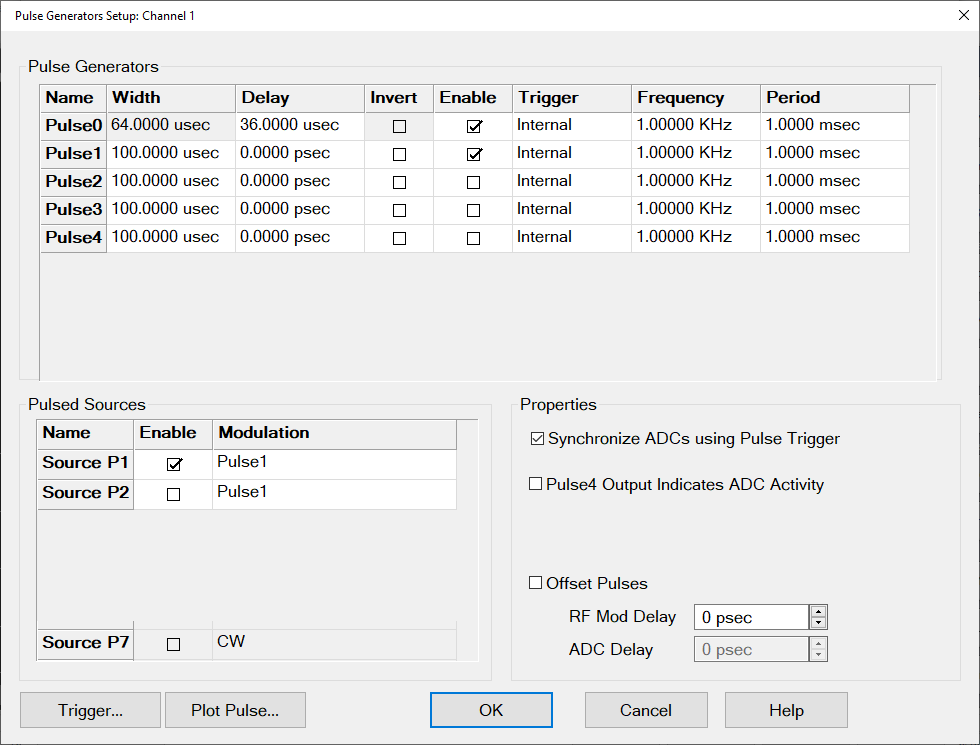Image resolution: width=980 pixels, height=745 pixels.
Task: Confirm settings with OK button
Action: (491, 711)
